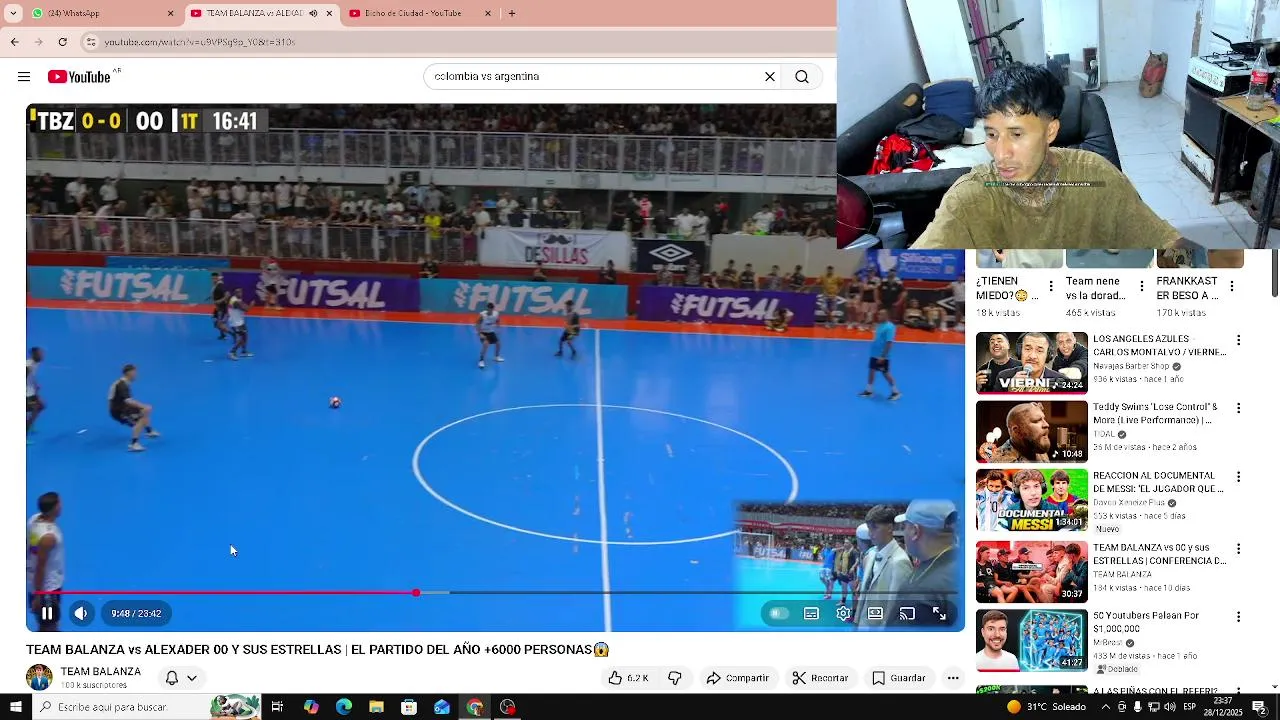The width and height of the screenshot is (1280, 720).
Task: Mute the video player volume icon
Action: coord(81,614)
